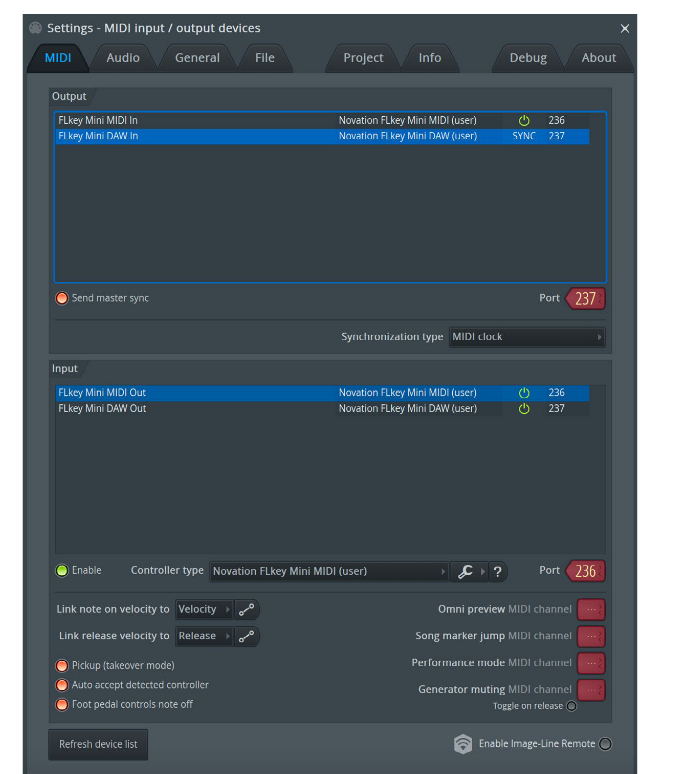Screen dimensions: 675x774
Task: Click the Image-Line Remote wifi icon
Action: 463,744
